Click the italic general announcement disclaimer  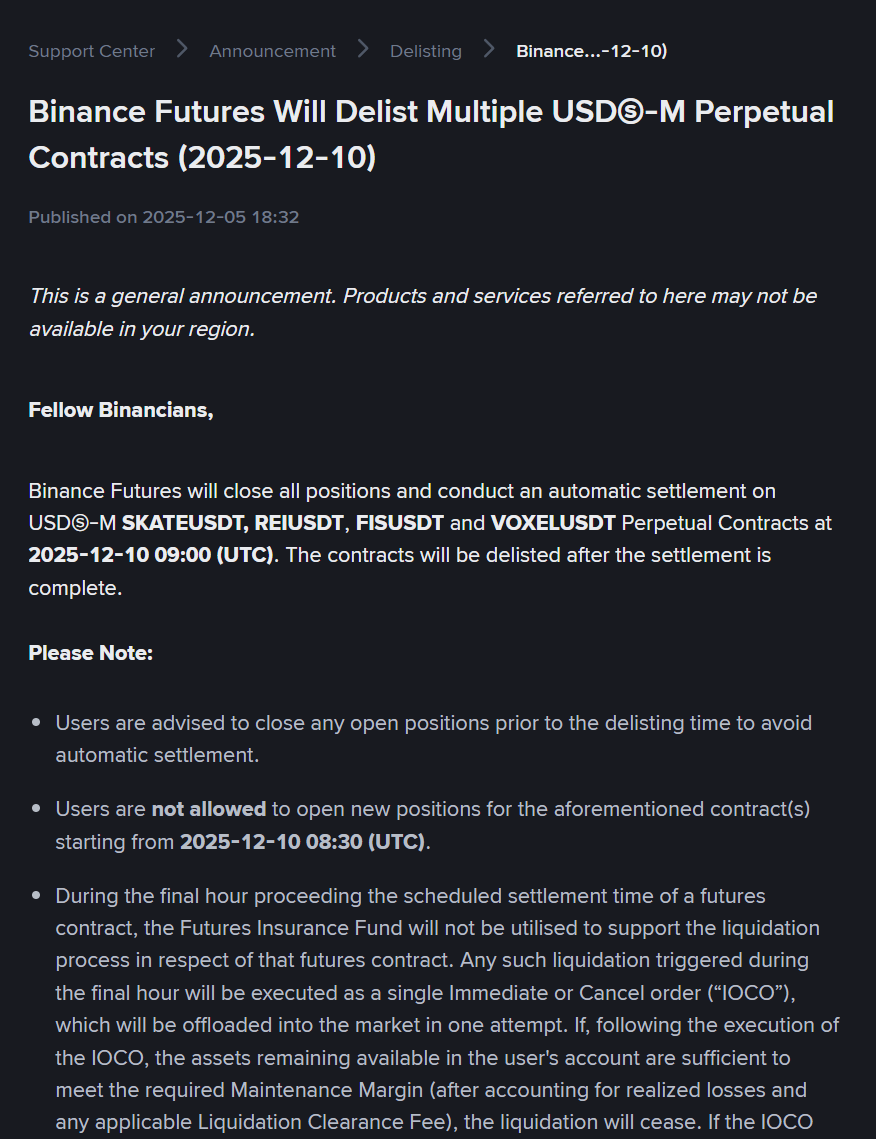[x=422, y=312]
